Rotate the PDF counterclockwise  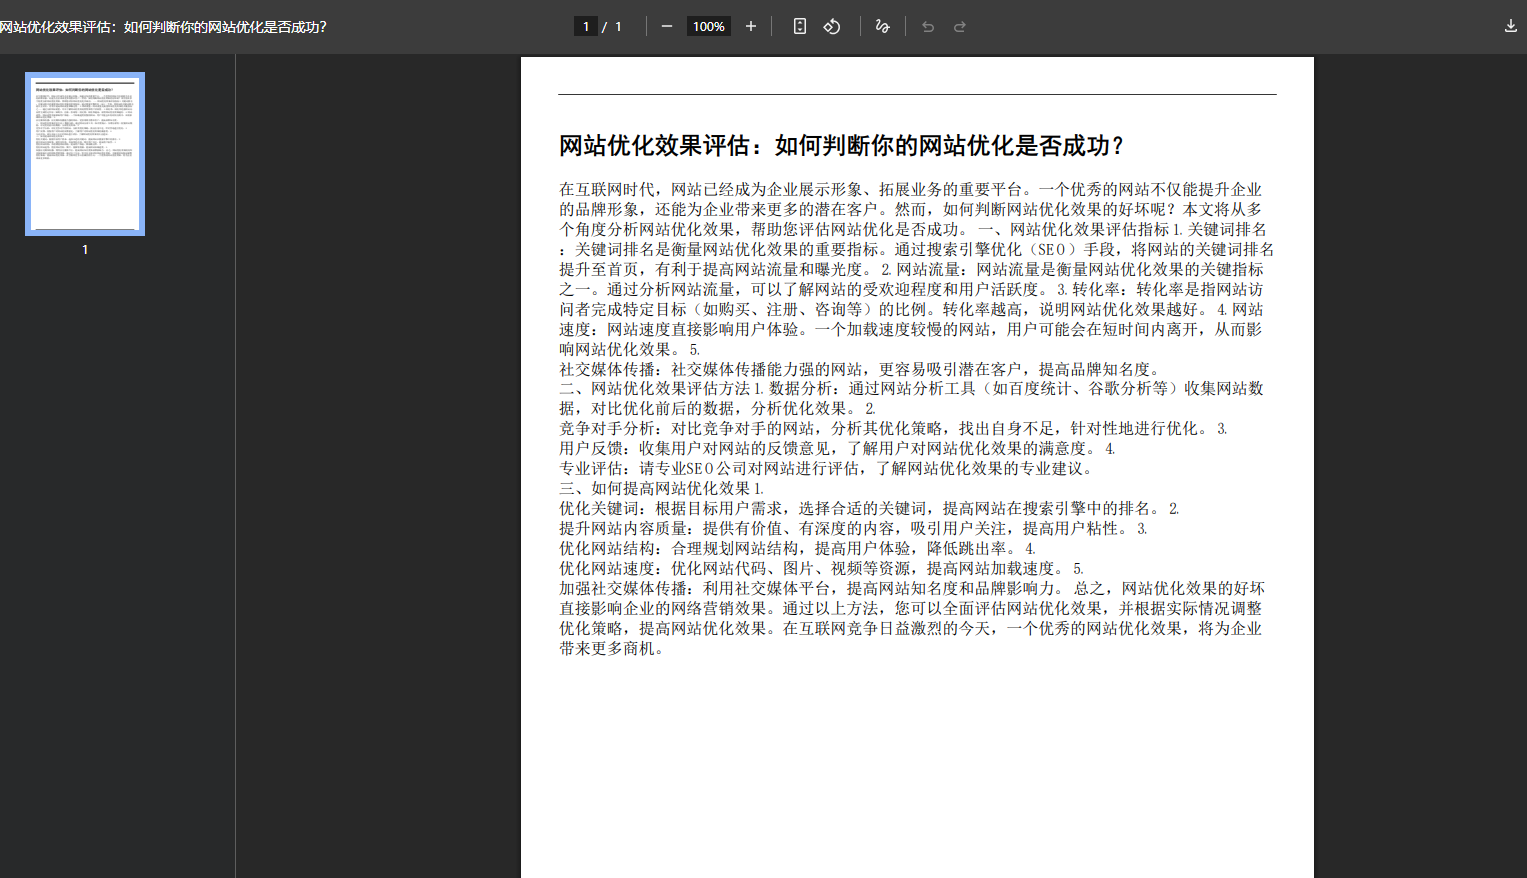831,26
